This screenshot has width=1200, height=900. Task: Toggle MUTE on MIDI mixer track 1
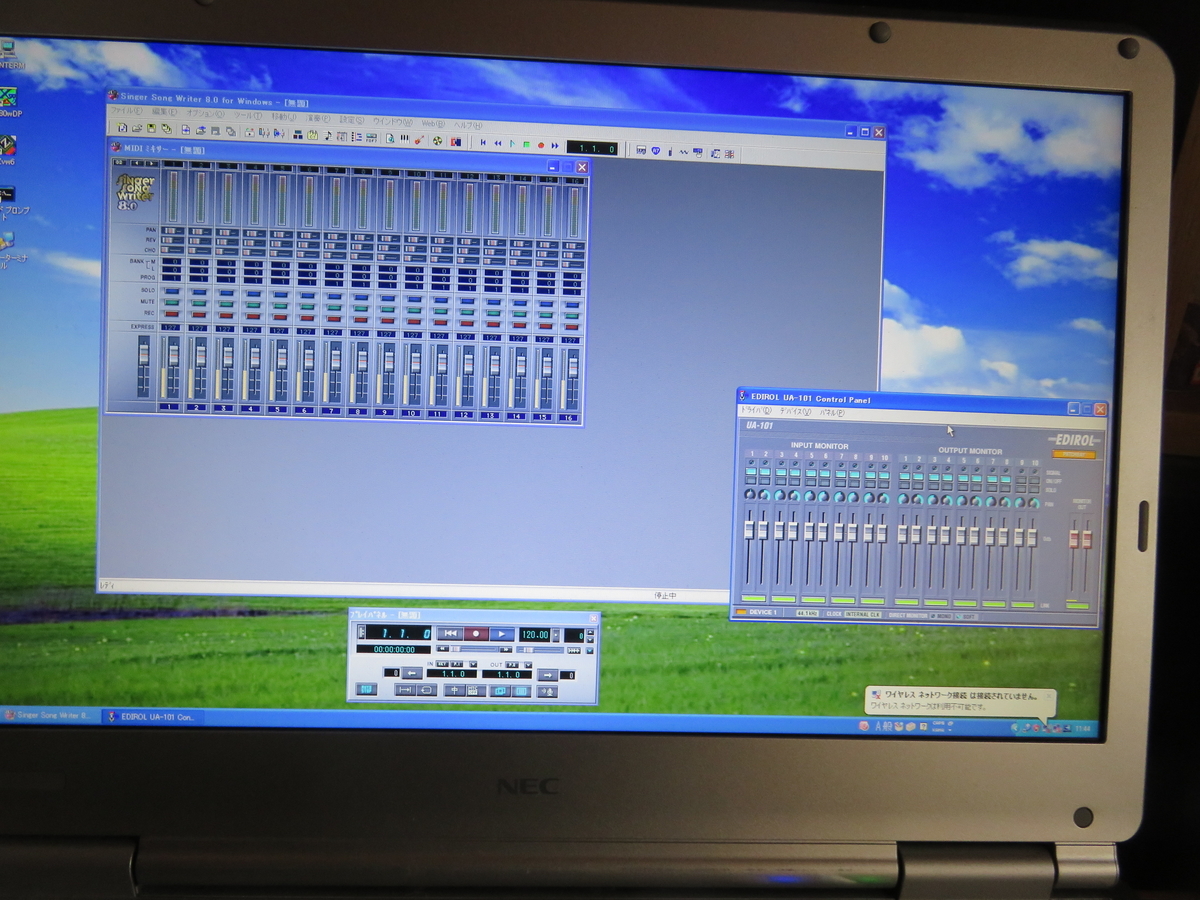pyautogui.click(x=171, y=301)
